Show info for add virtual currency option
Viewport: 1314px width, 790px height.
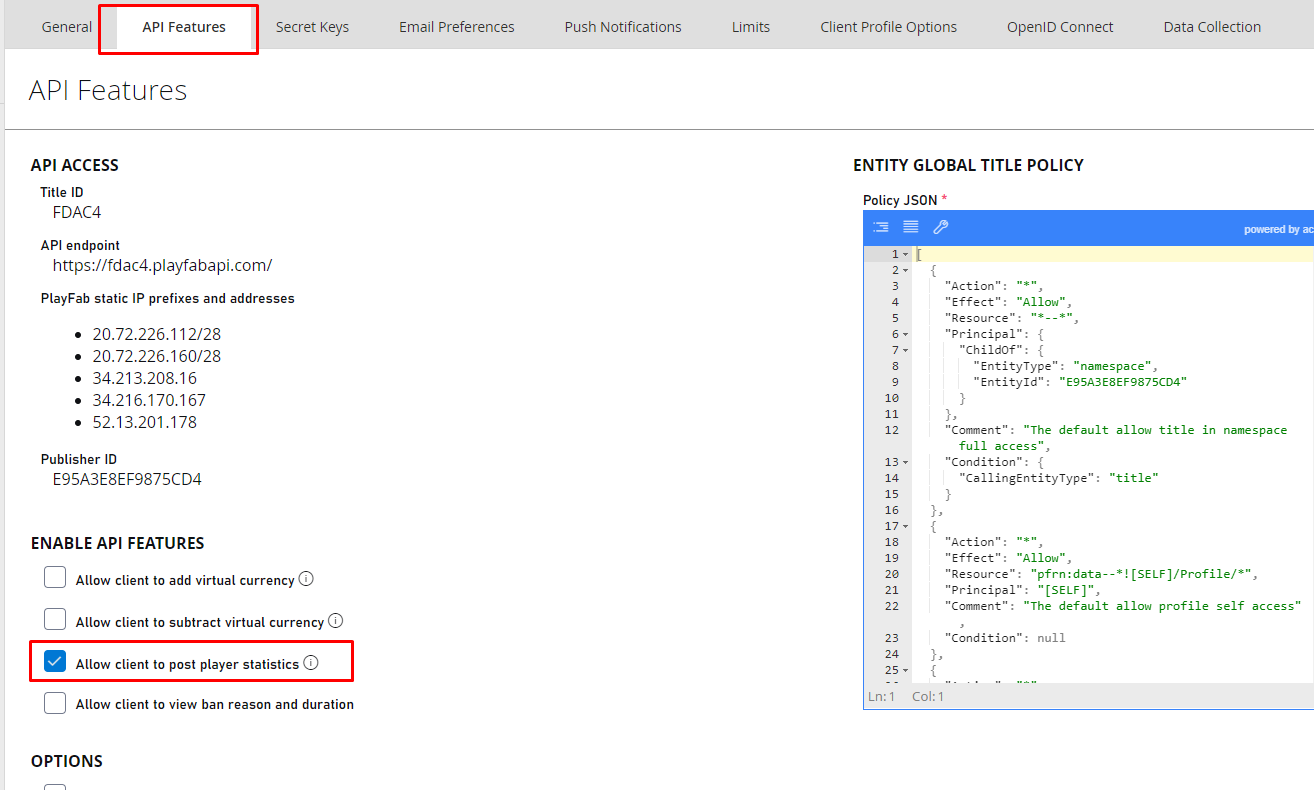(307, 579)
